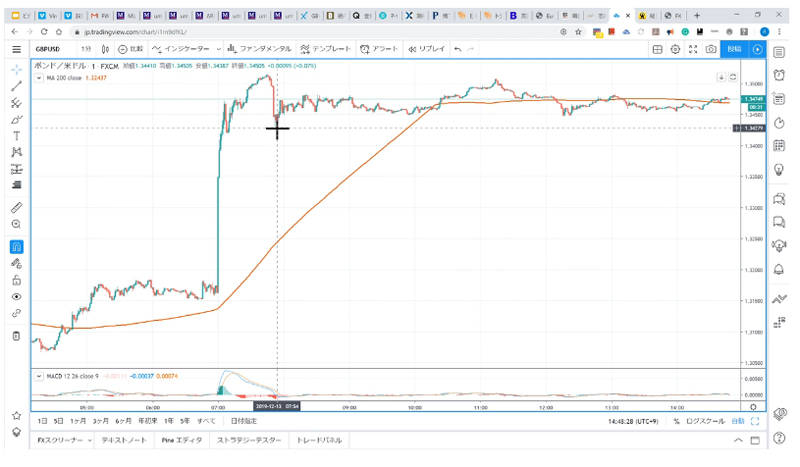Toggle magnet mode on the left toolbar
Screen dimensions: 800x467
pyautogui.click(x=16, y=247)
